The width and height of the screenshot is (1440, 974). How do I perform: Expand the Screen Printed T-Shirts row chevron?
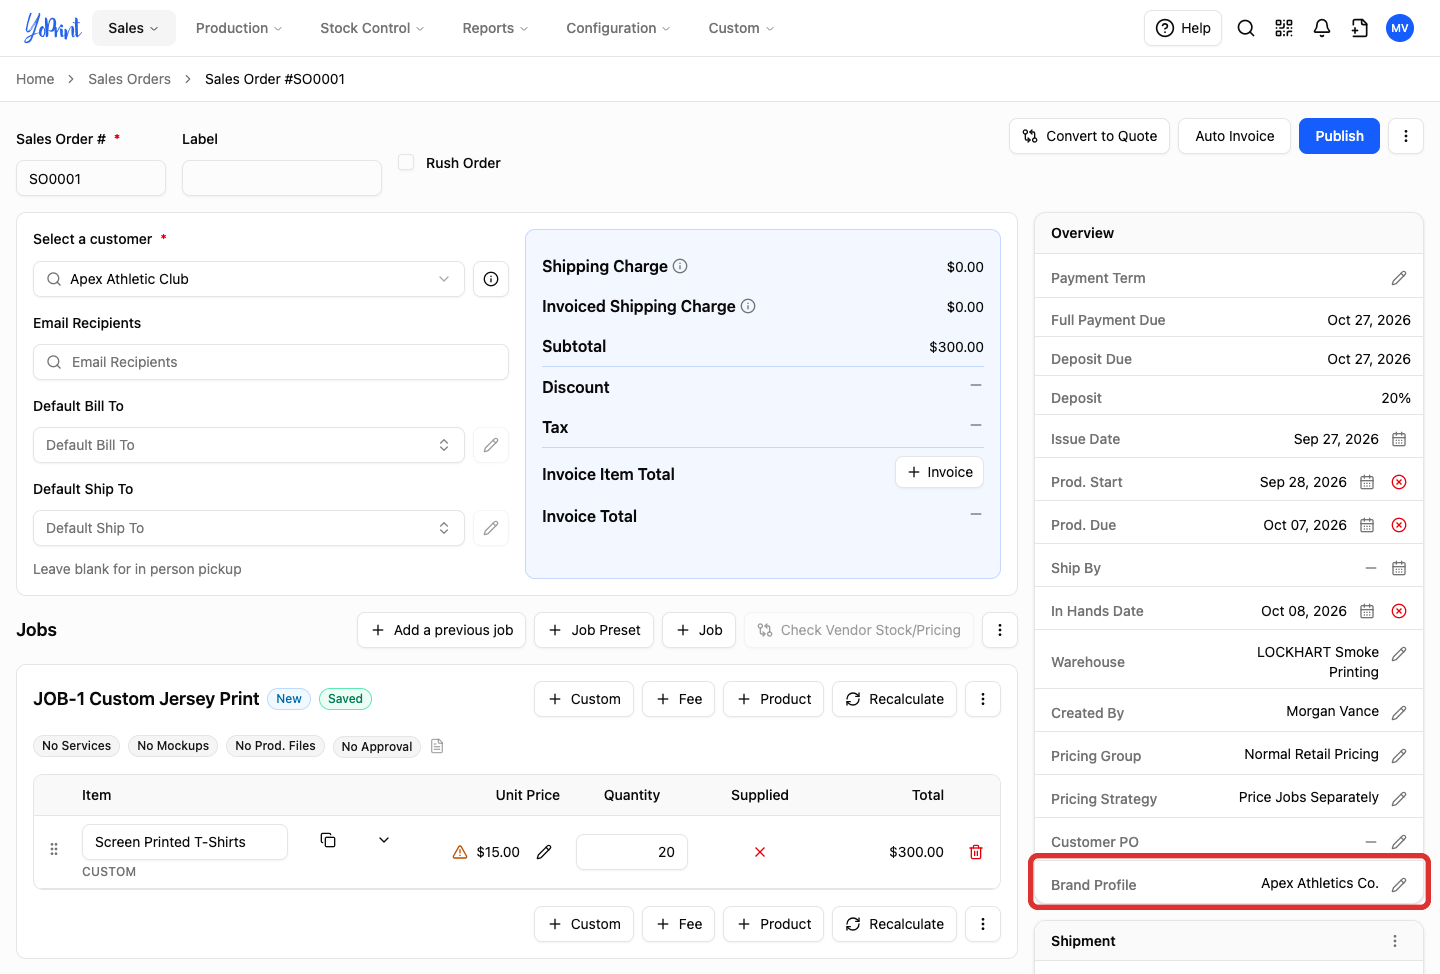[x=384, y=840]
